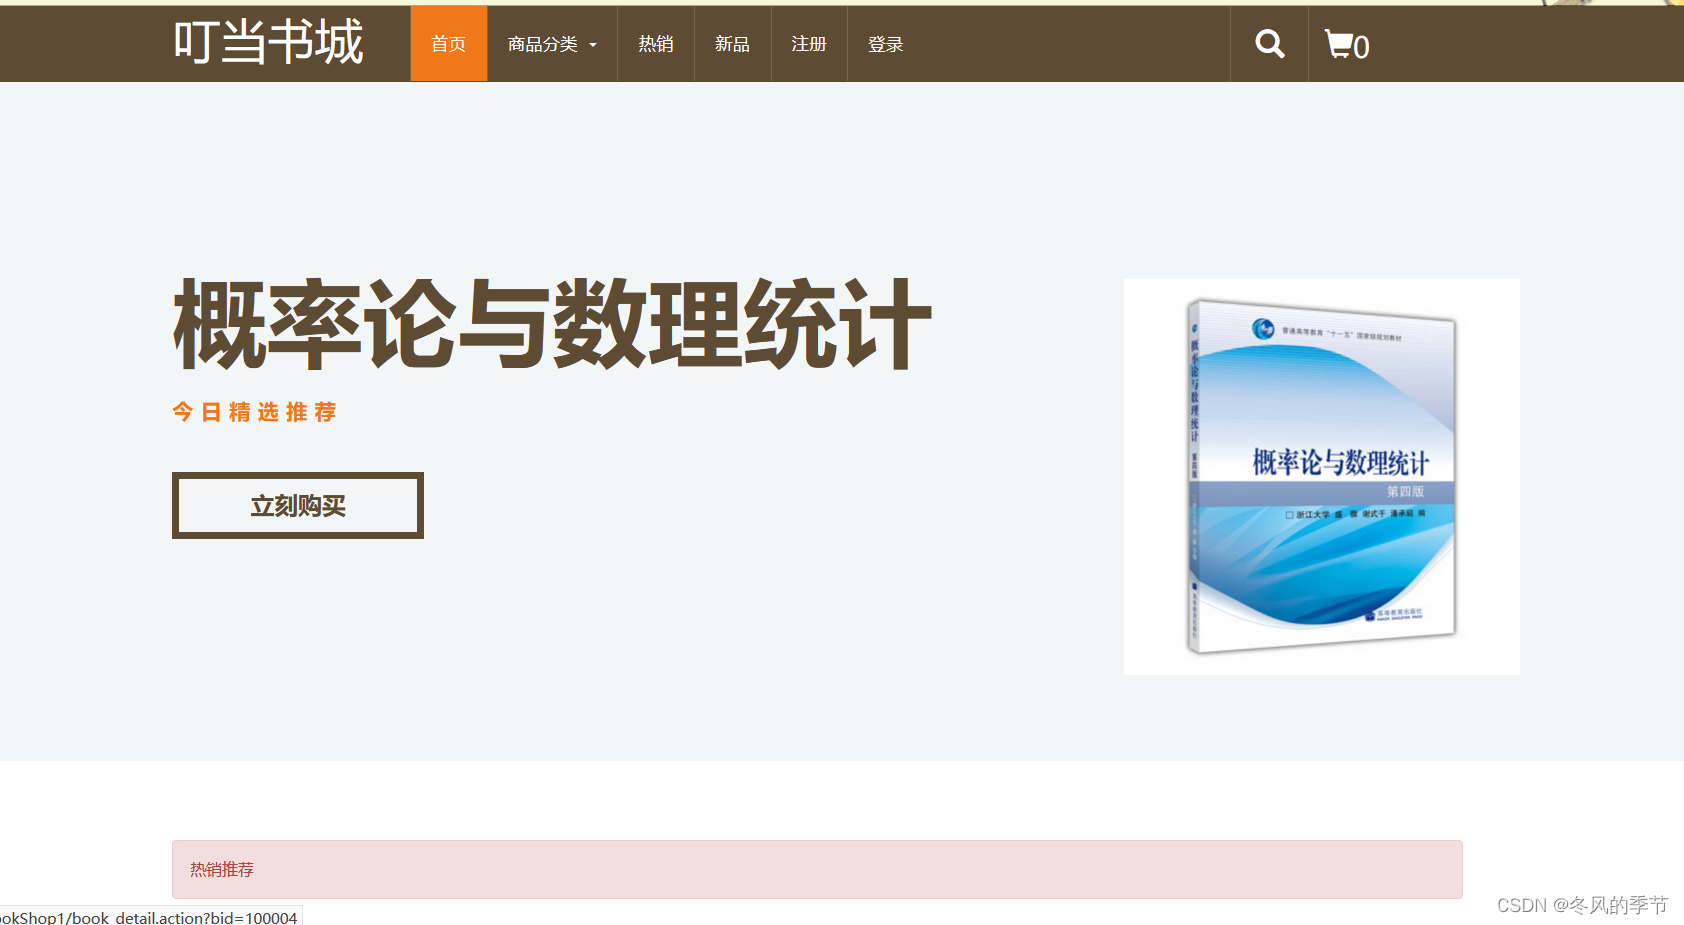This screenshot has height=925, width=1684.
Task: Open the 概率论与数理统计 book cover image
Action: coord(1321,476)
